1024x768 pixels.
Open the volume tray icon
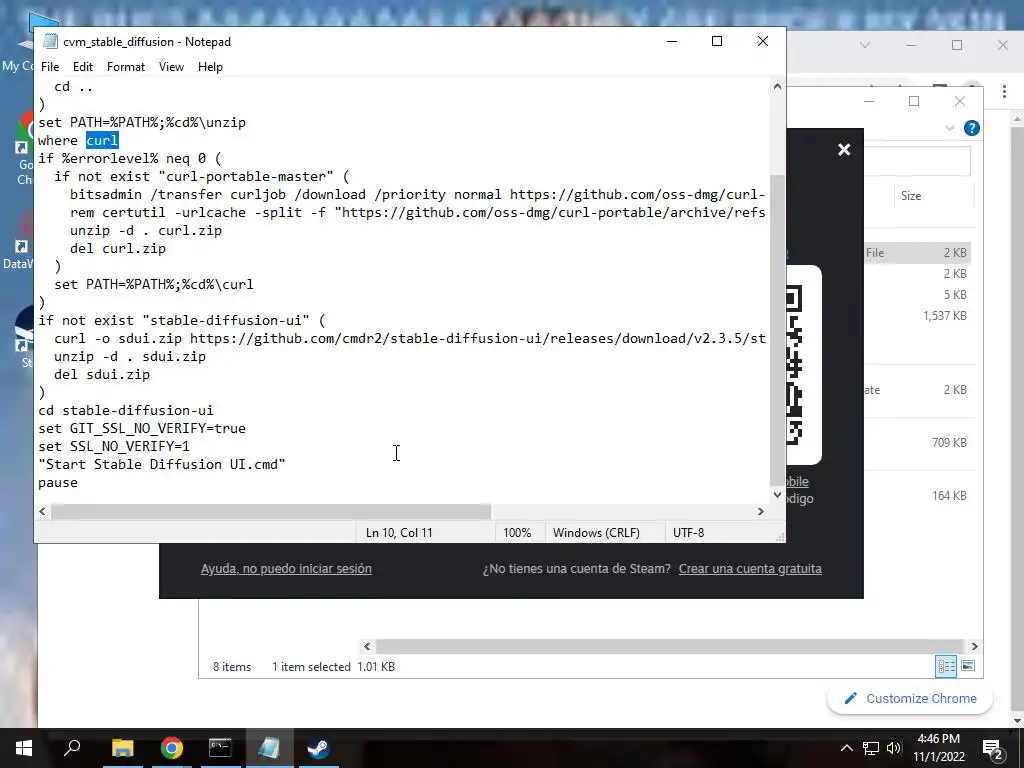coord(894,748)
